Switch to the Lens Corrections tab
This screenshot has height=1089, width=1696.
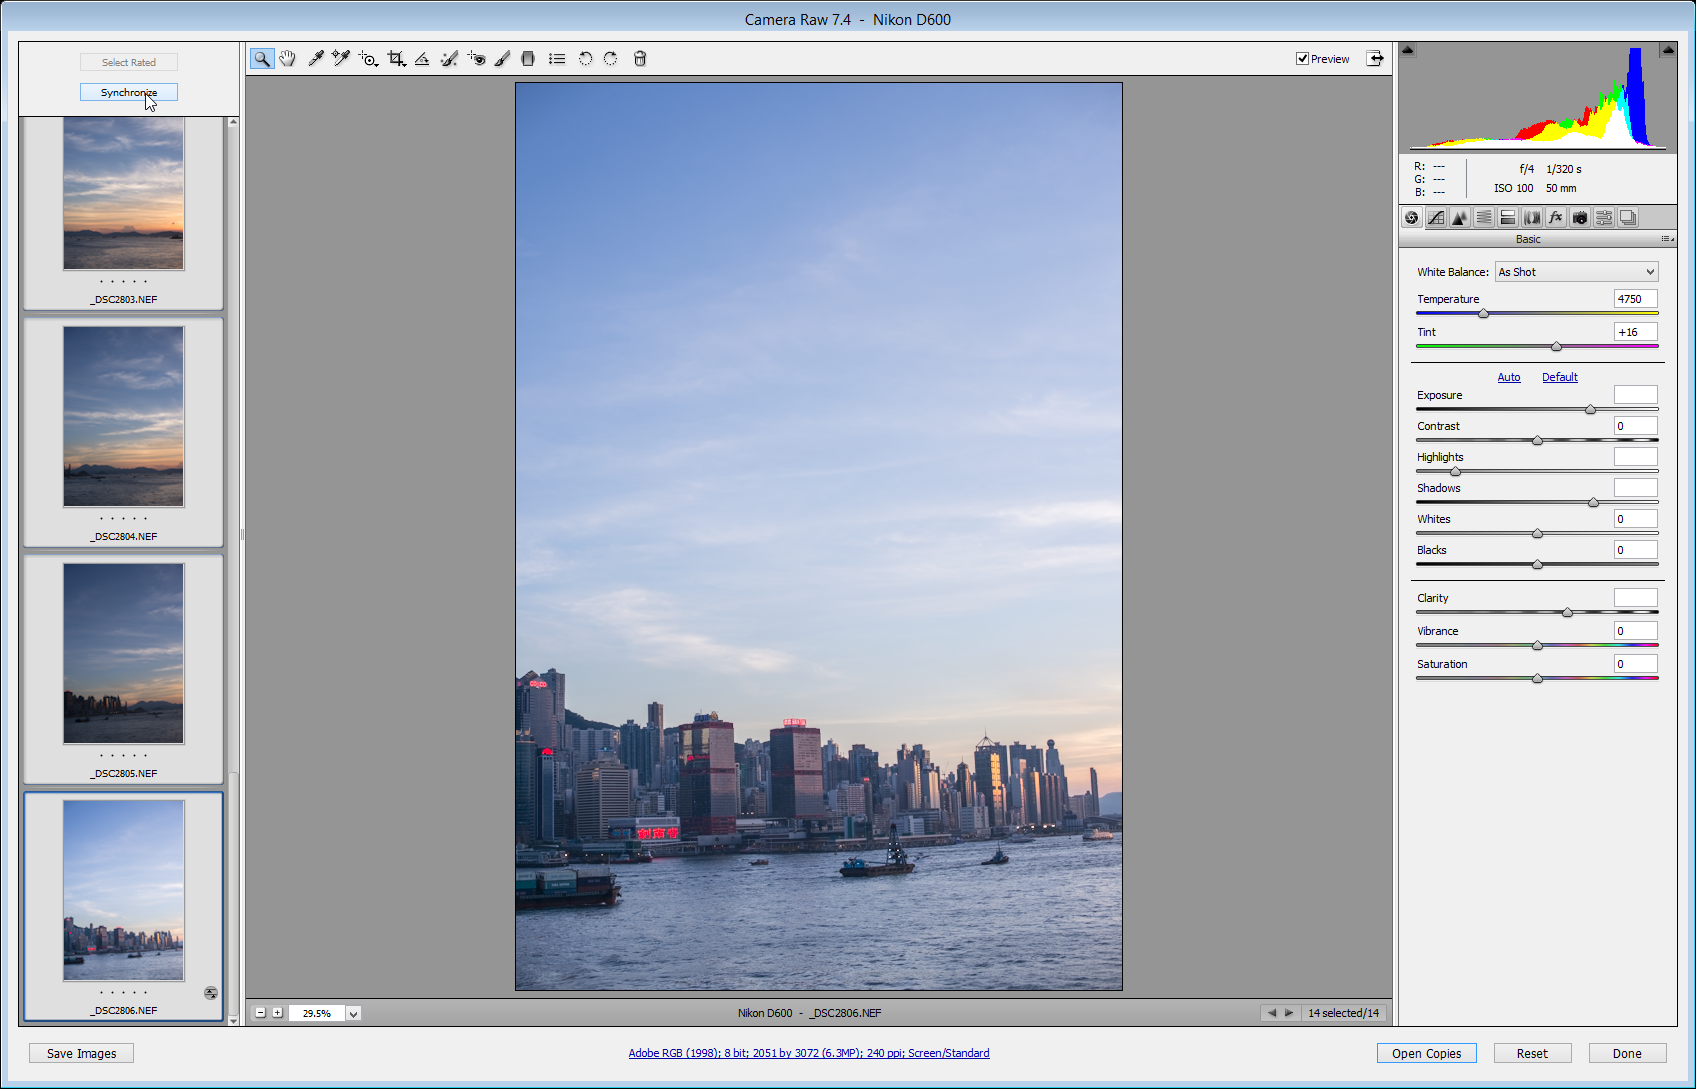(1532, 217)
